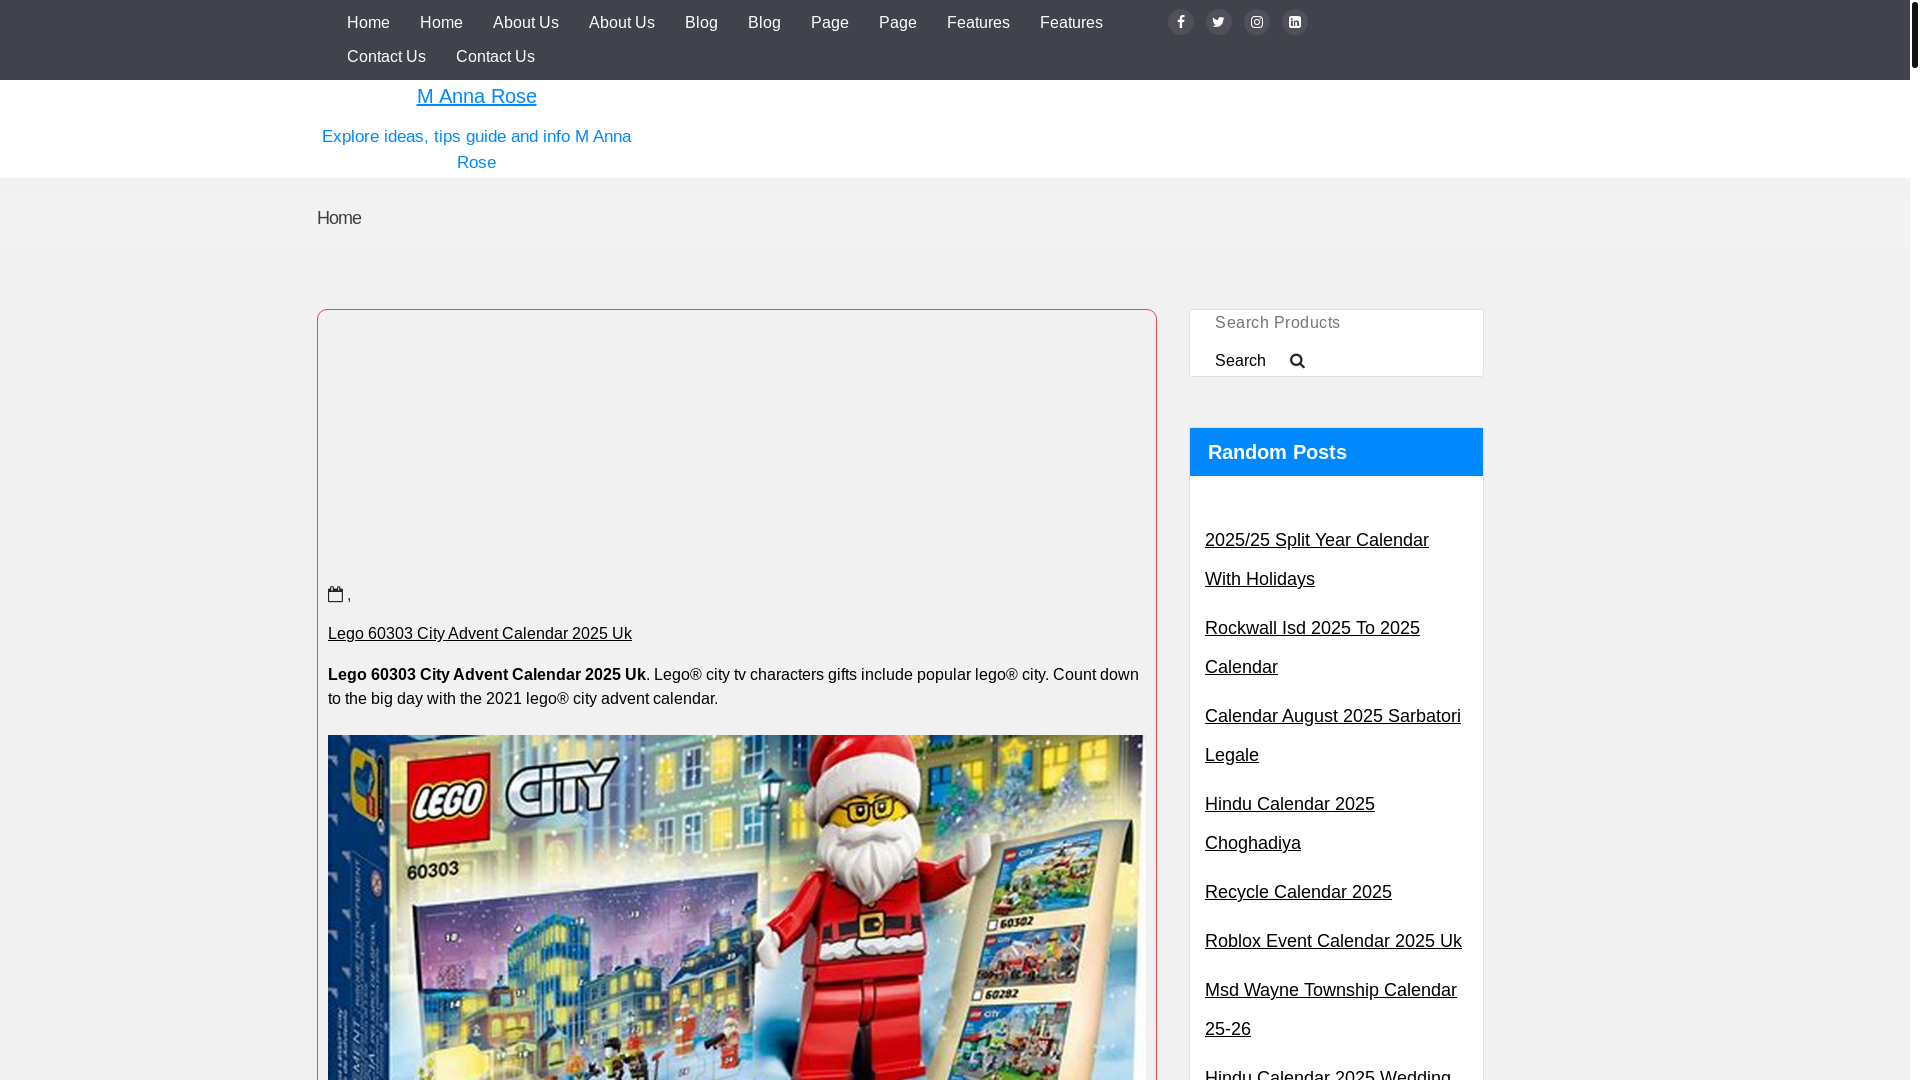Open the second Features menu item
The image size is (1920, 1080).
[x=1071, y=23]
